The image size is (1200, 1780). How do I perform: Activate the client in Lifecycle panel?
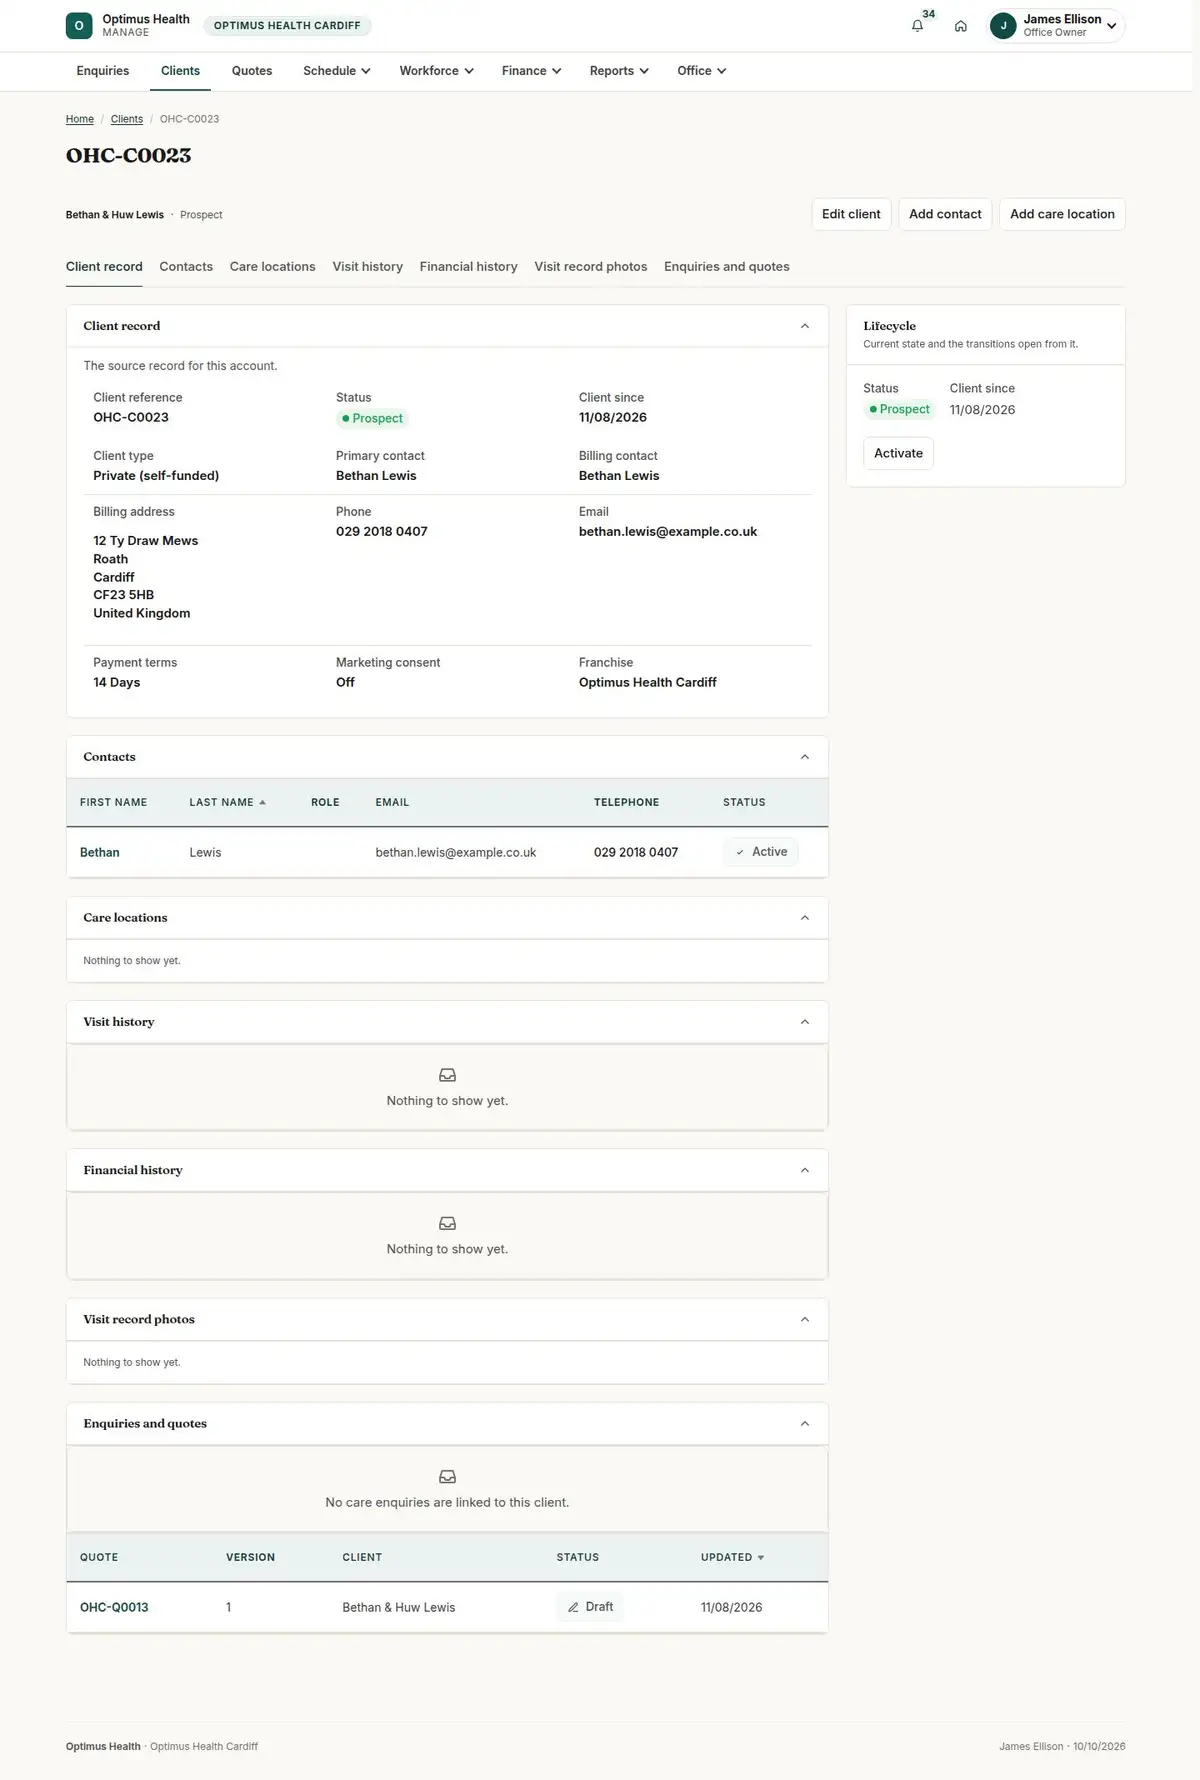(x=898, y=453)
